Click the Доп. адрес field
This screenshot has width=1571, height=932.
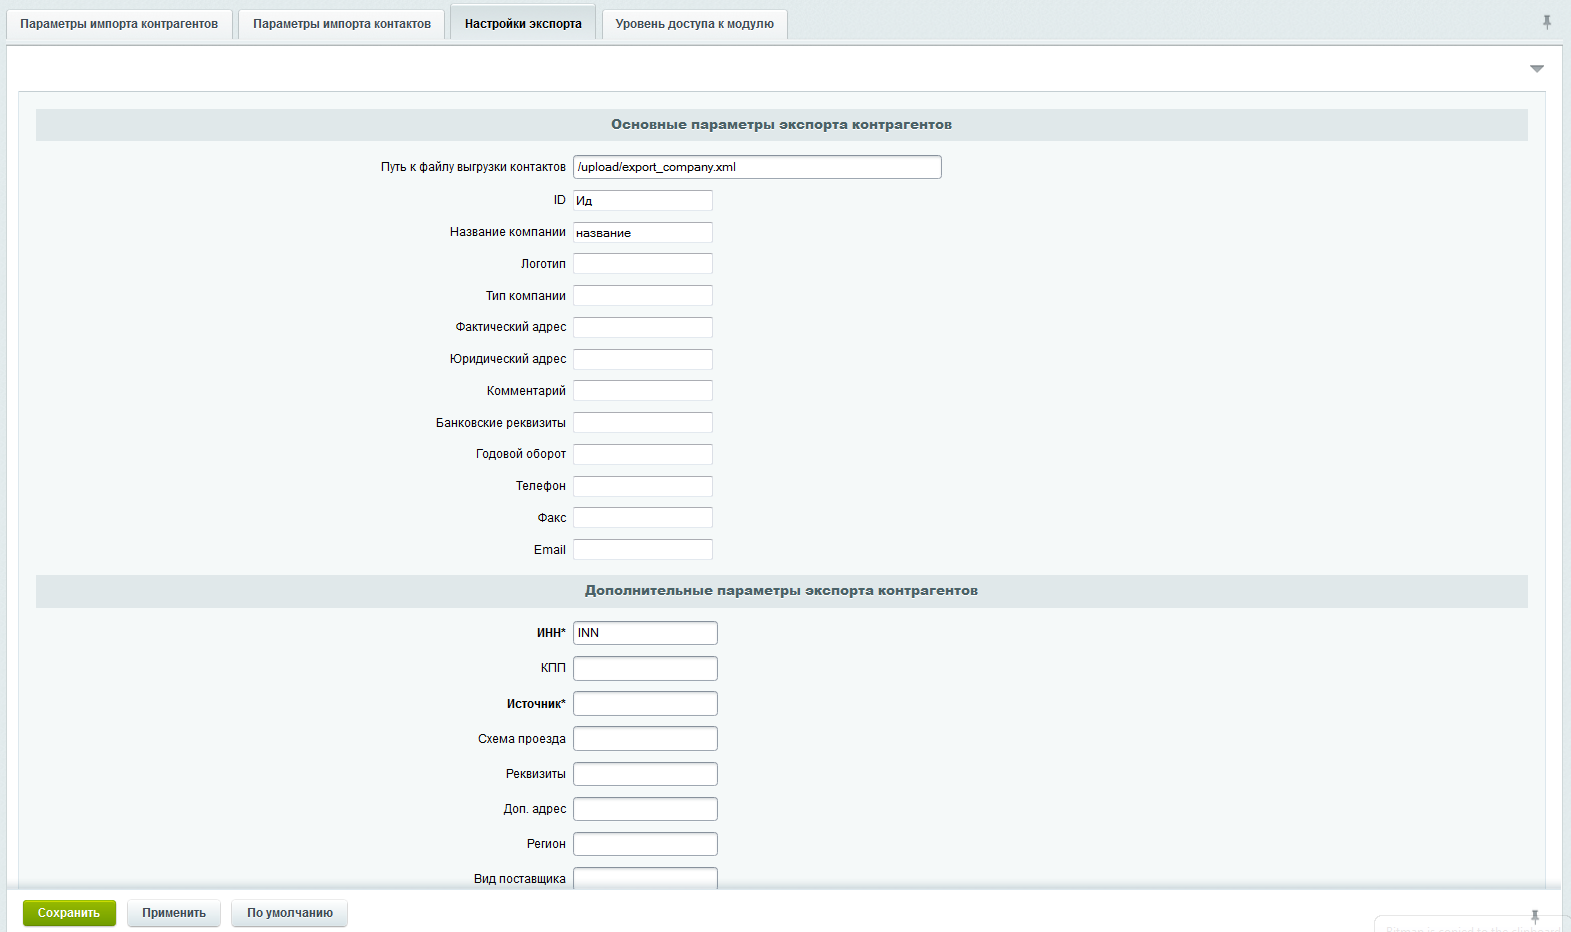[645, 809]
